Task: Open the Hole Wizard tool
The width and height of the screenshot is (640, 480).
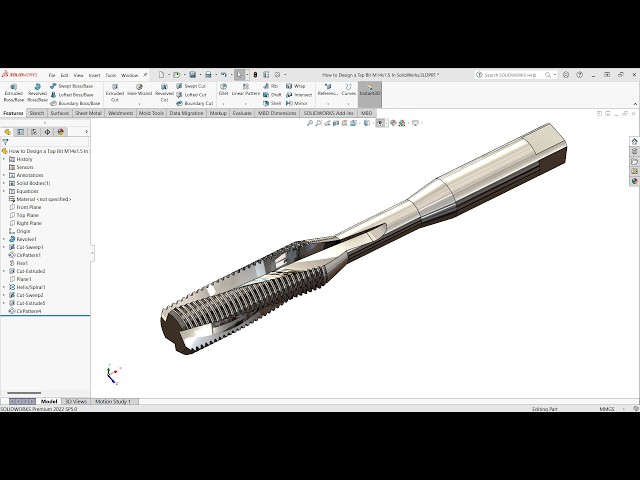Action: (139, 90)
